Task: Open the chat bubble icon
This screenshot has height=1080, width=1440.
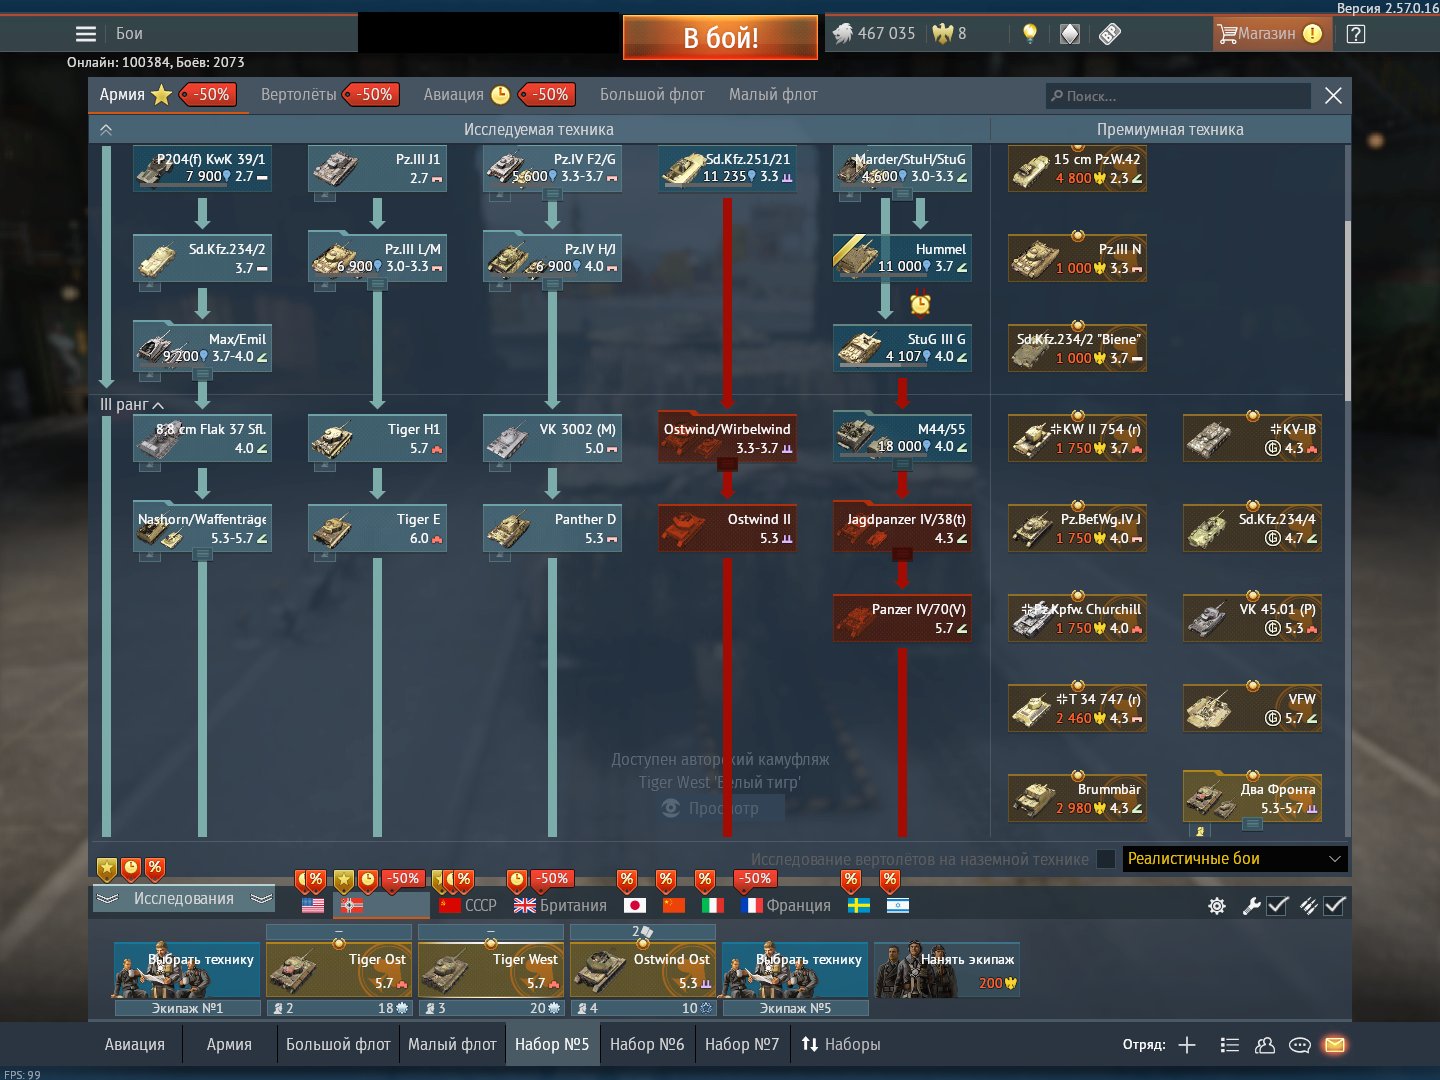Action: click(1300, 1045)
